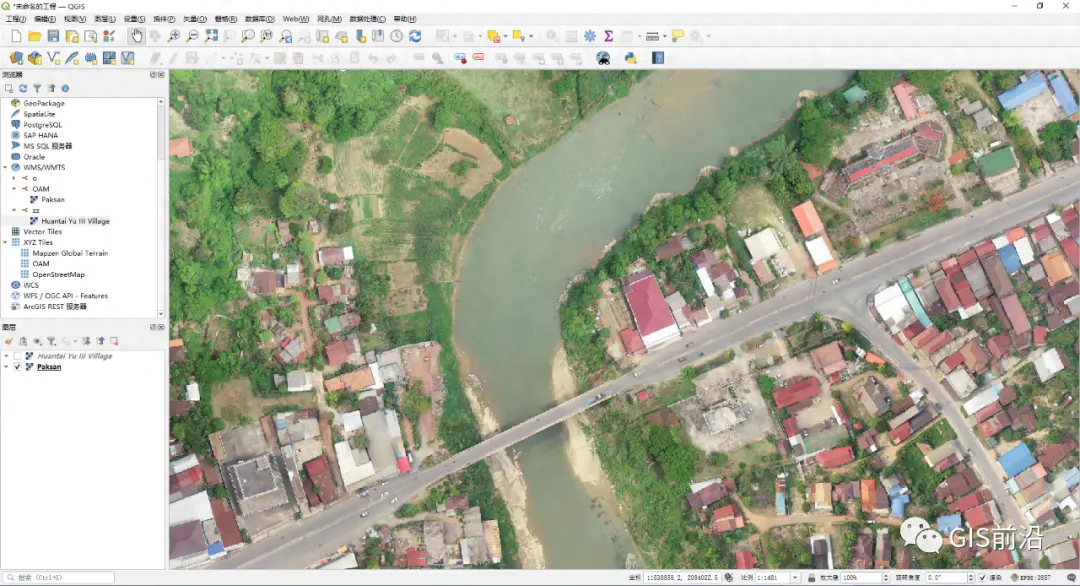Select the Pan Map hand tool
The height and width of the screenshot is (586, 1080).
pos(137,36)
